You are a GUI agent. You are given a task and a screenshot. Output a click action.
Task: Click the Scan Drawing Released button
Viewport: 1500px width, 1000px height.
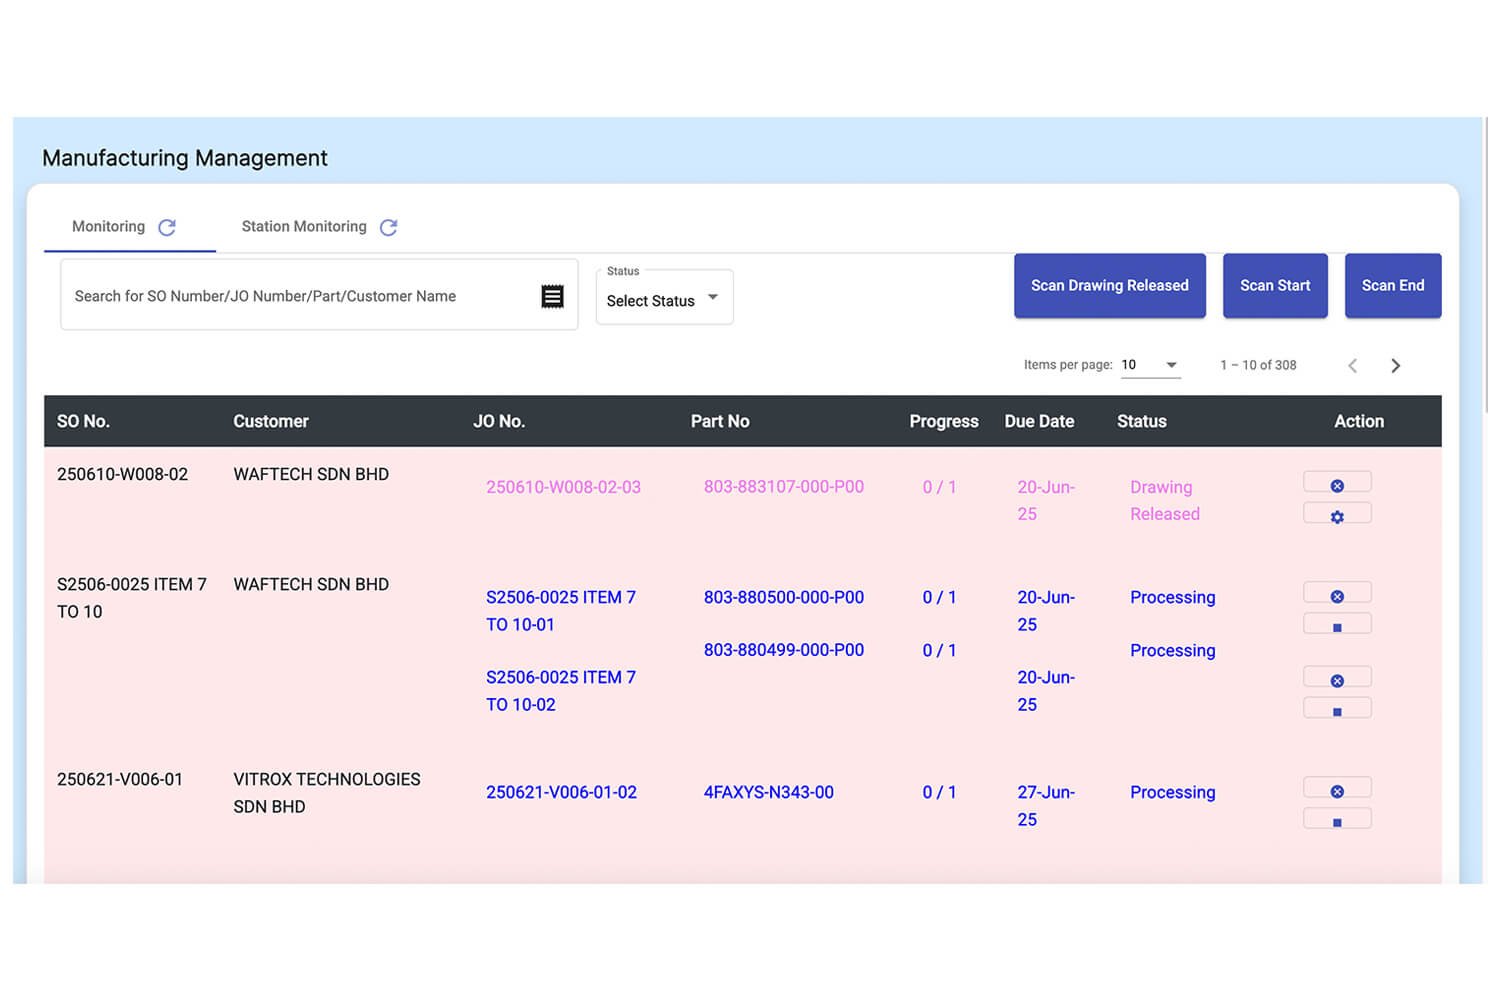1109,286
